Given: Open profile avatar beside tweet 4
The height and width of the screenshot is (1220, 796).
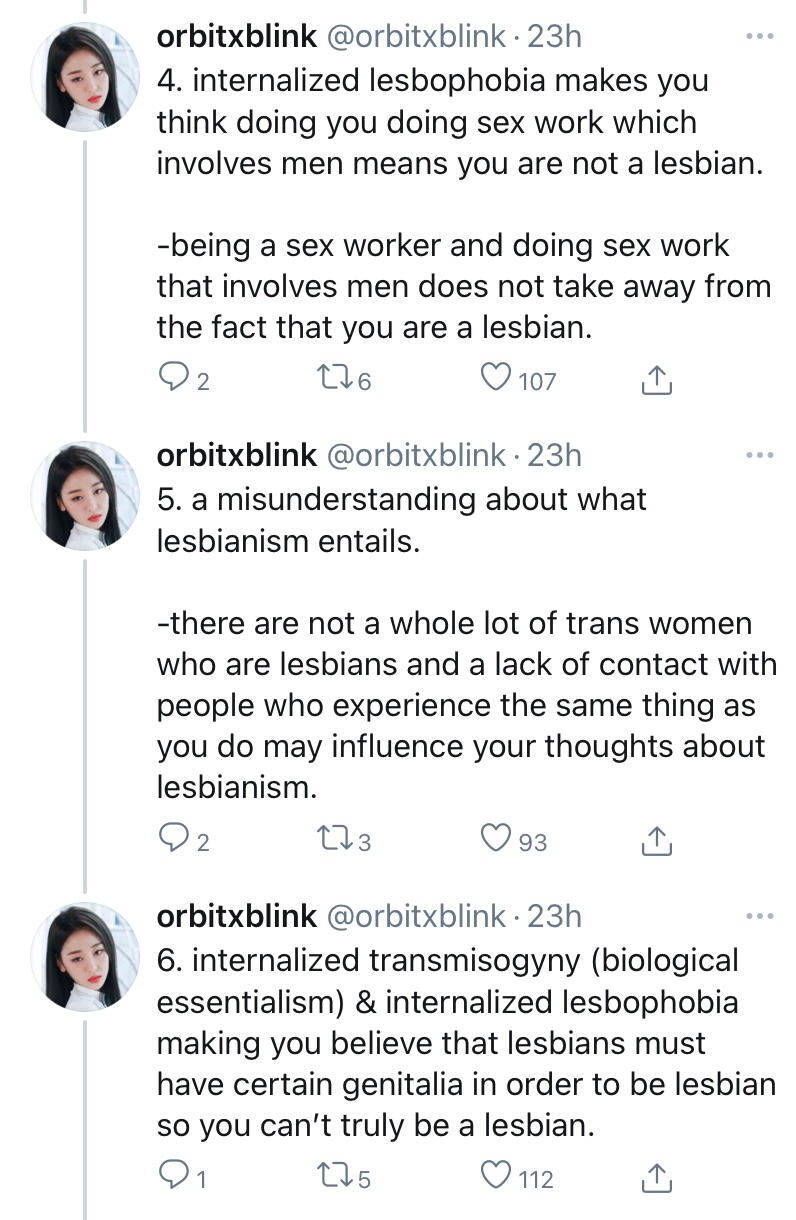Looking at the screenshot, I should coord(85,78).
